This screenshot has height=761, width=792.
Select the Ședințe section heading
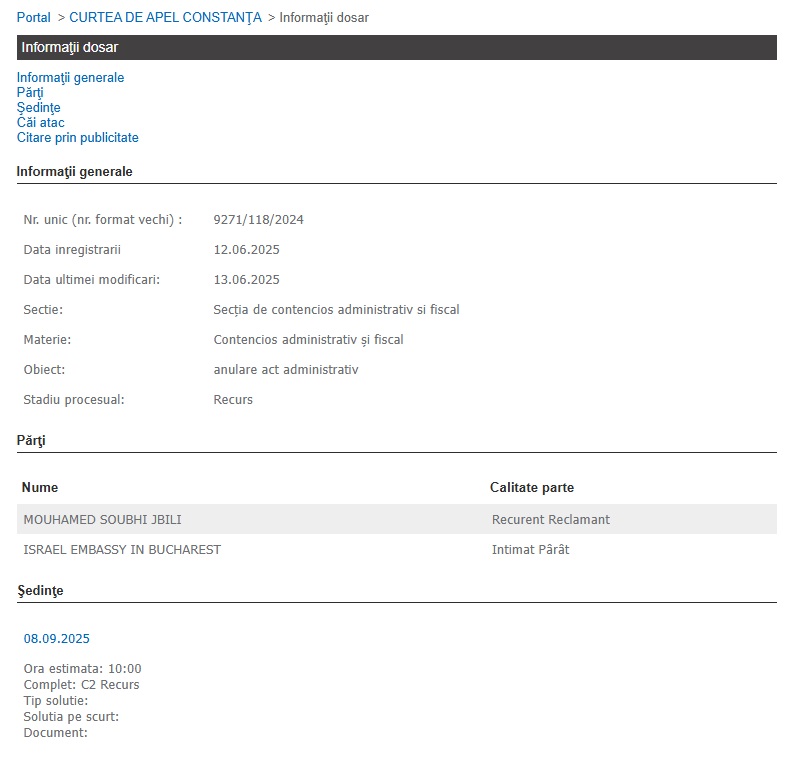click(40, 590)
